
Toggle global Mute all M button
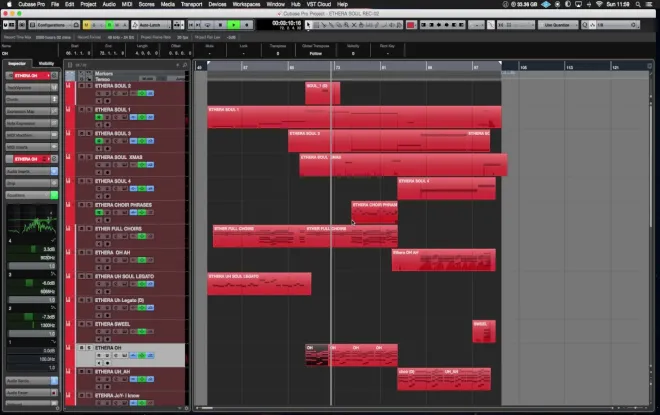(86, 25)
